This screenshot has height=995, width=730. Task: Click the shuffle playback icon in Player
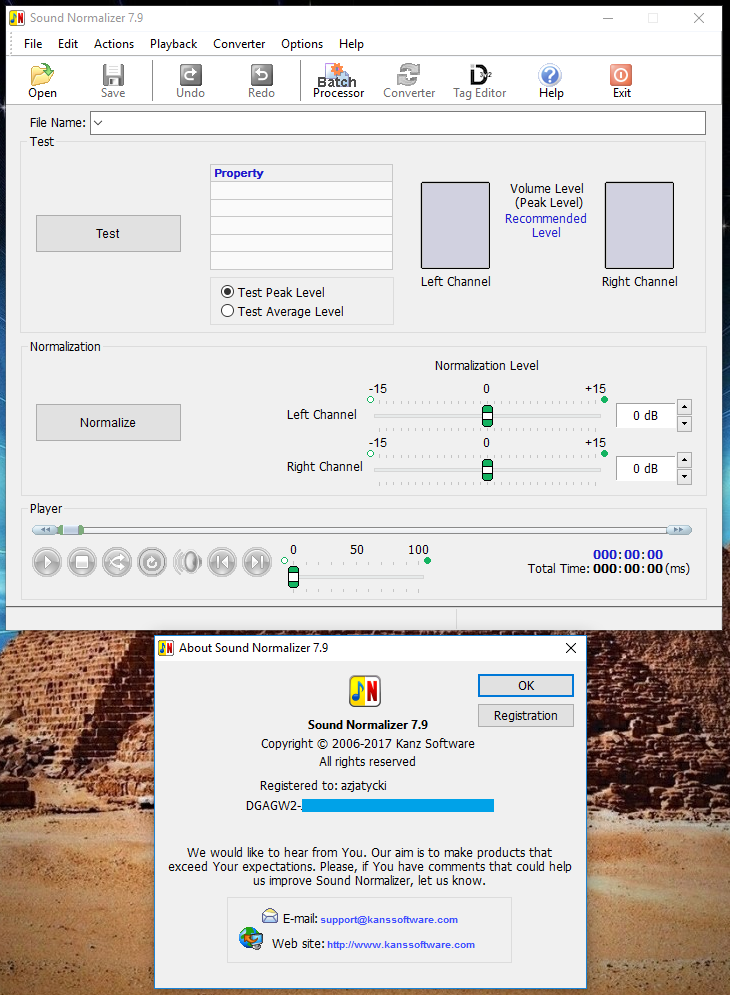click(117, 562)
